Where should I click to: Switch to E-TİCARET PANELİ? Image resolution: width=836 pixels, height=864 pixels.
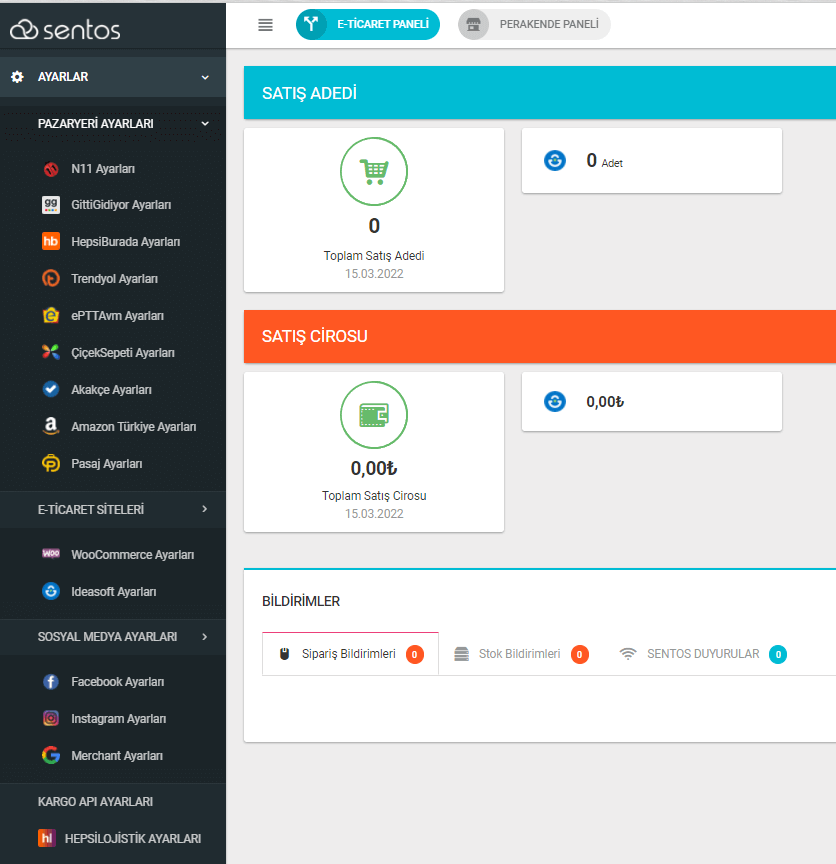(368, 24)
